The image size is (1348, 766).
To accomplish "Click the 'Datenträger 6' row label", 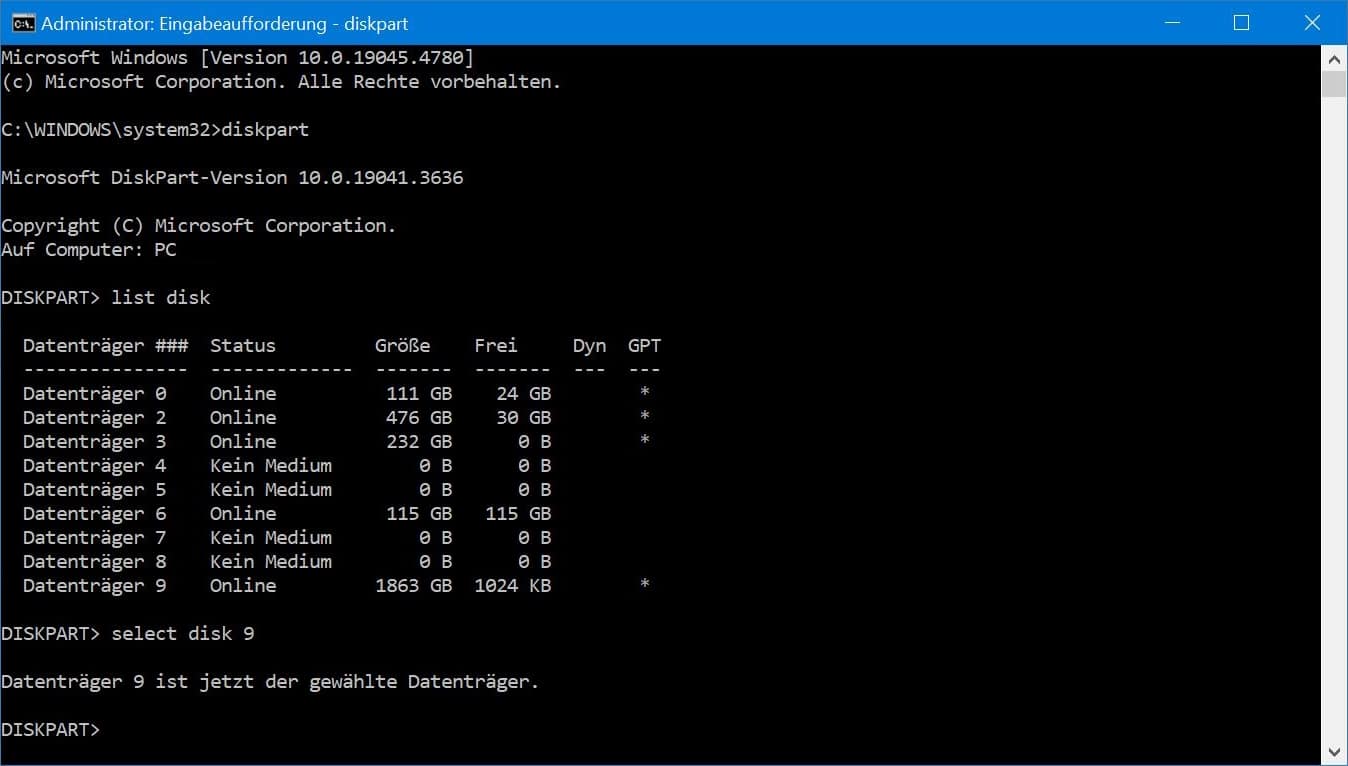I will (x=95, y=514).
